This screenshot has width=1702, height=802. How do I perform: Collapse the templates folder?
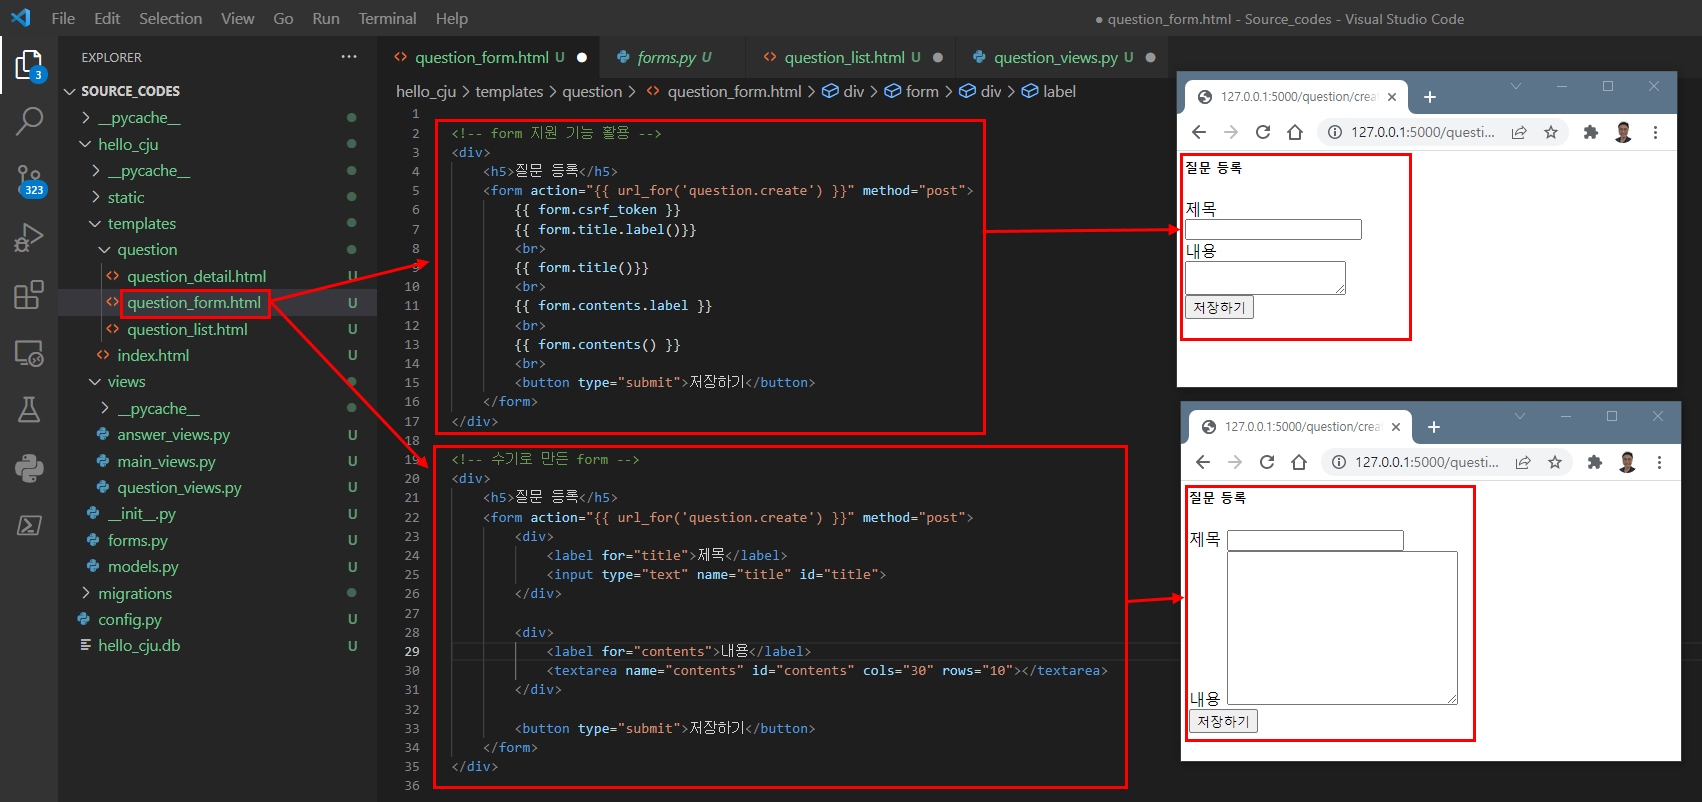click(x=96, y=224)
